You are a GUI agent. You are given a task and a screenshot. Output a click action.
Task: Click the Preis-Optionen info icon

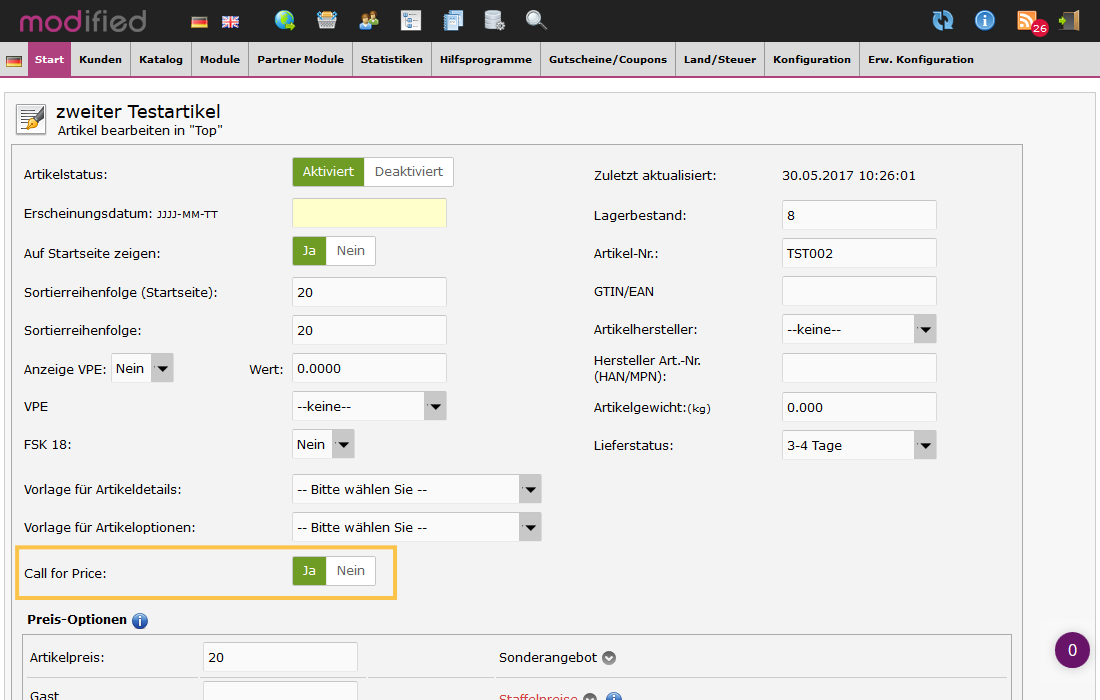point(140,621)
